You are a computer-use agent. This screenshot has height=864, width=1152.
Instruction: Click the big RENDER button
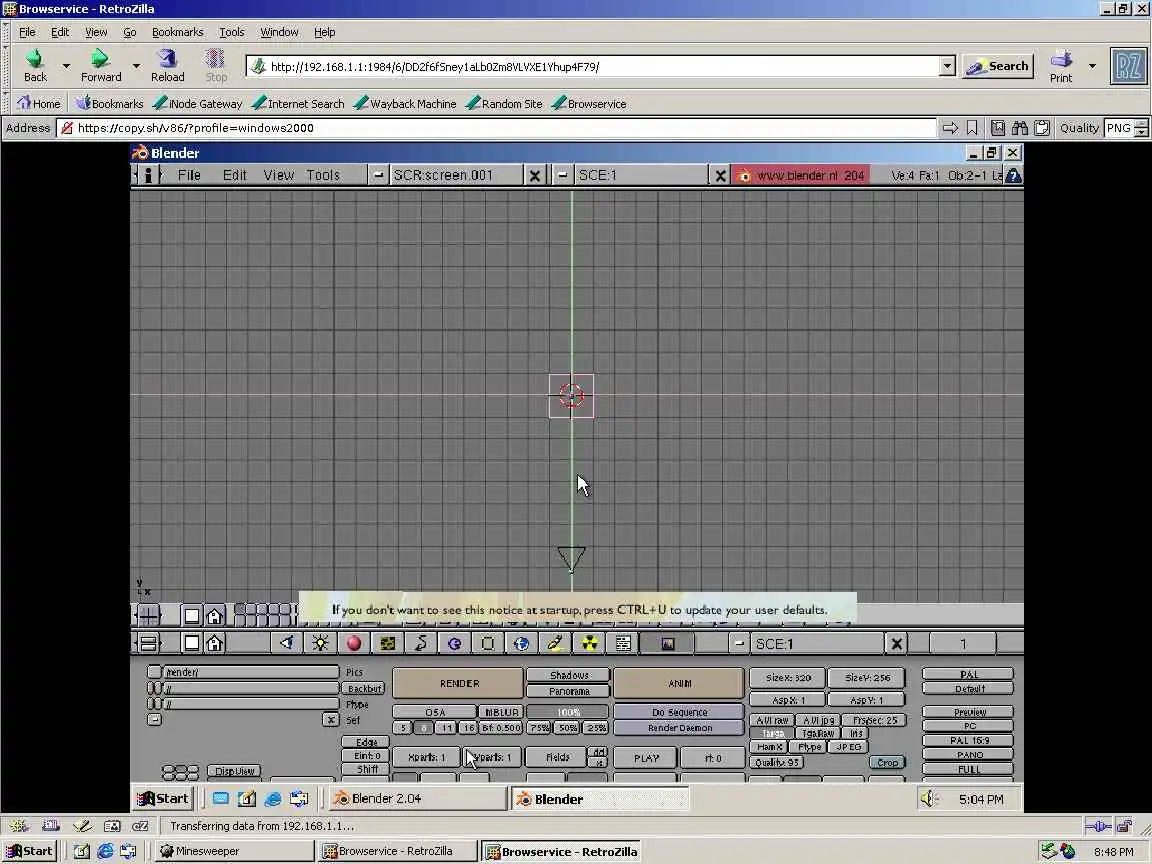tap(458, 683)
